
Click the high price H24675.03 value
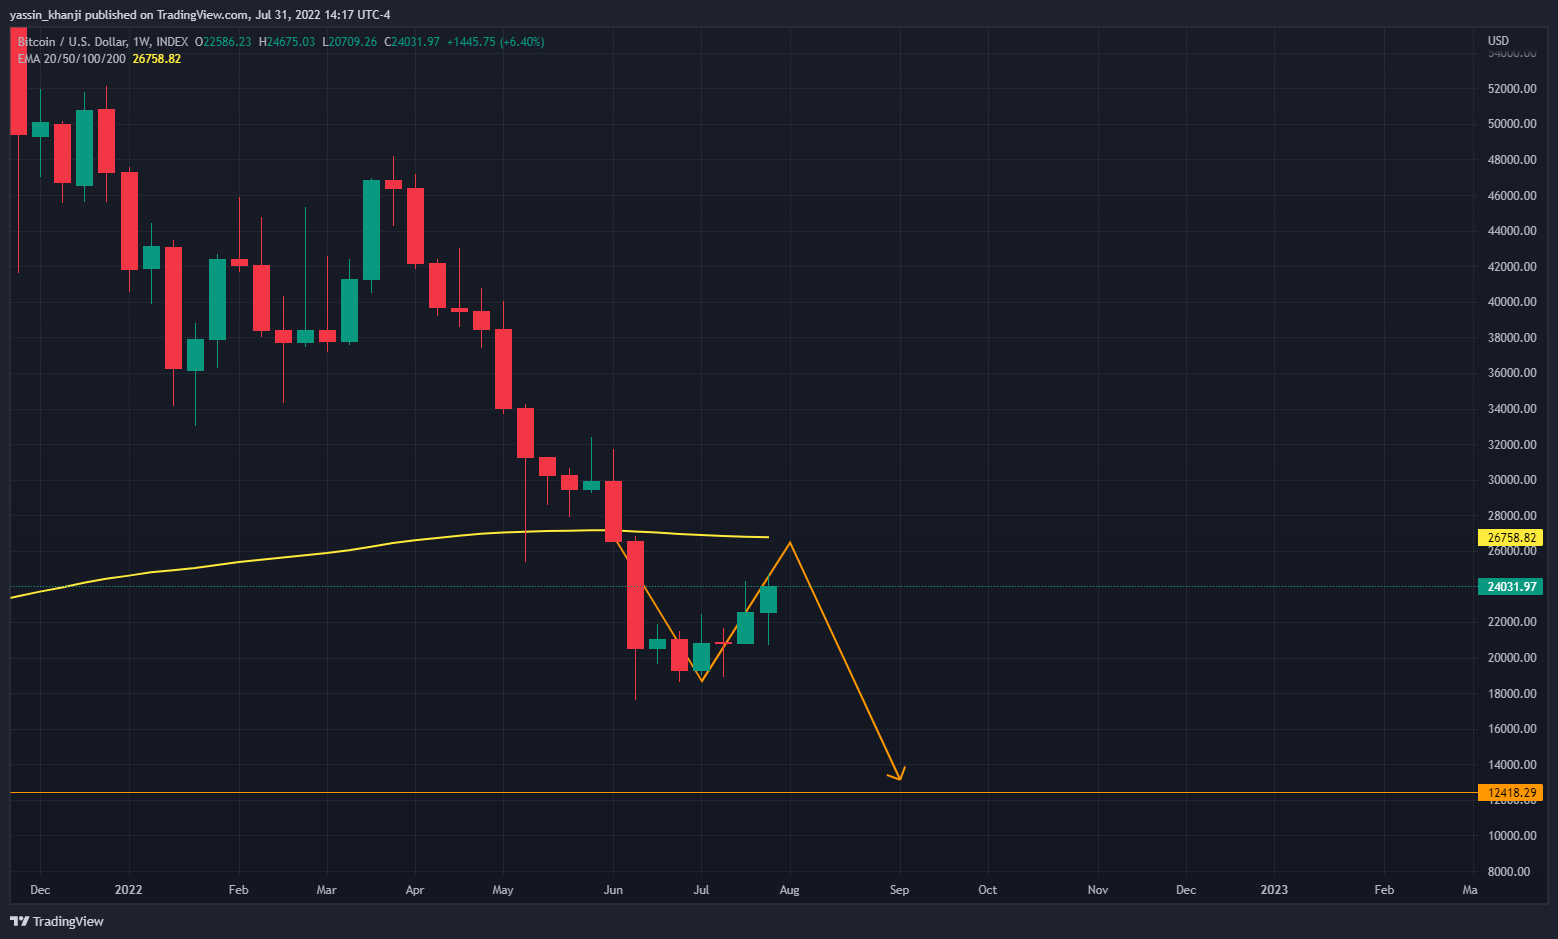click(287, 42)
